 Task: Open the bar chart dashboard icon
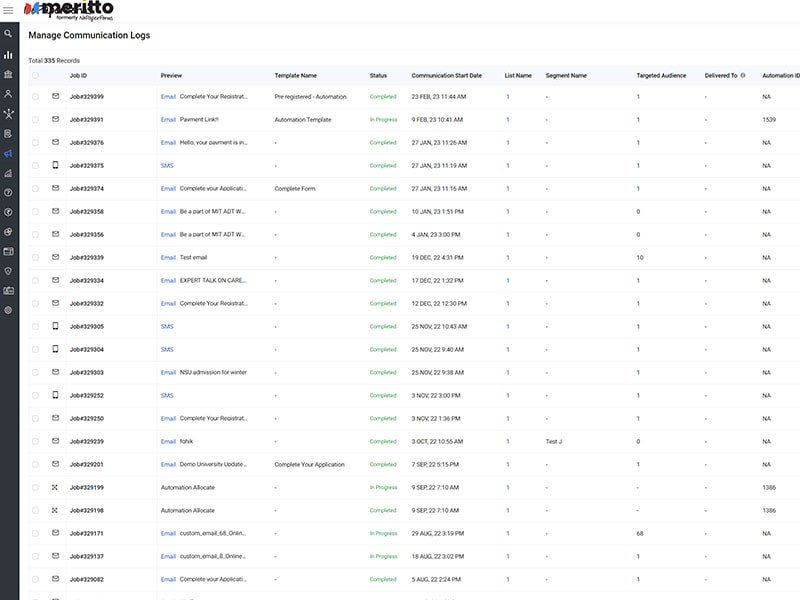click(8, 55)
